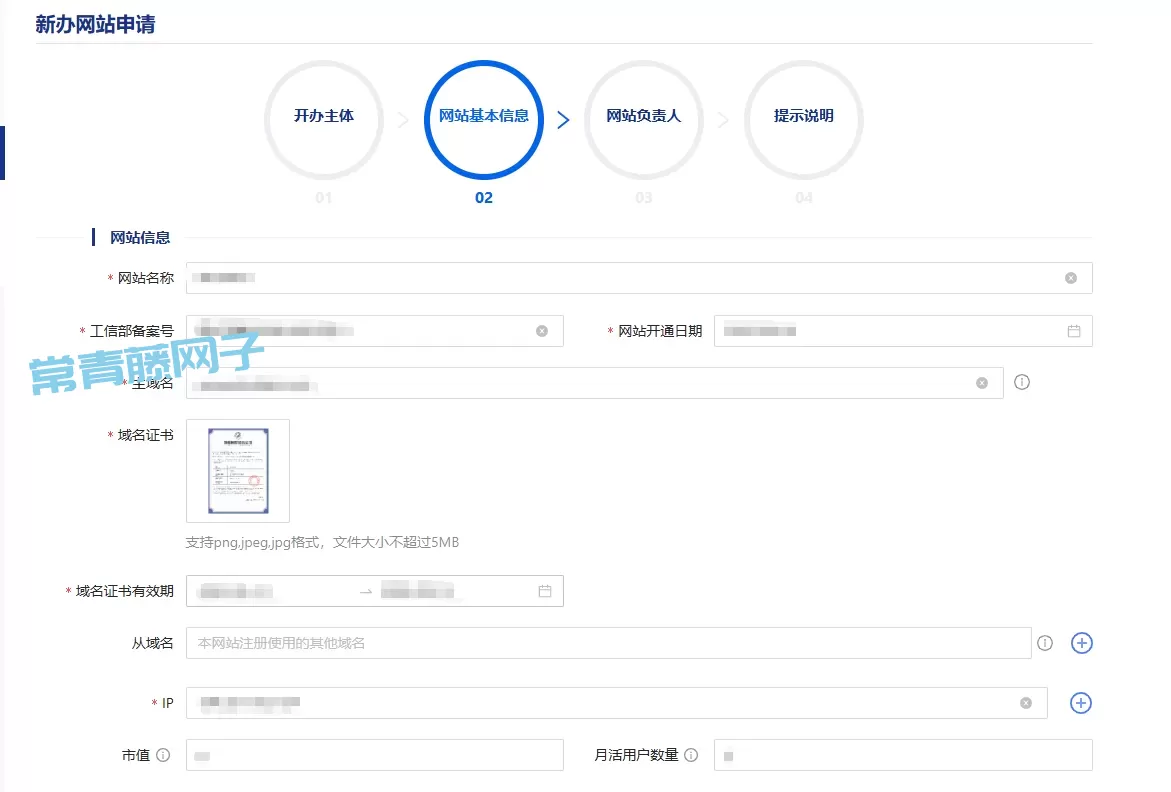Open the uploaded 域名证书 thumbnail

click(238, 470)
